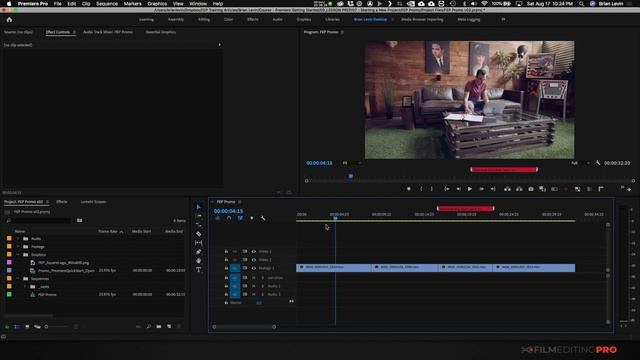This screenshot has width=640, height=360.
Task: Step forward one frame in Program monitor
Action: [x=482, y=189]
